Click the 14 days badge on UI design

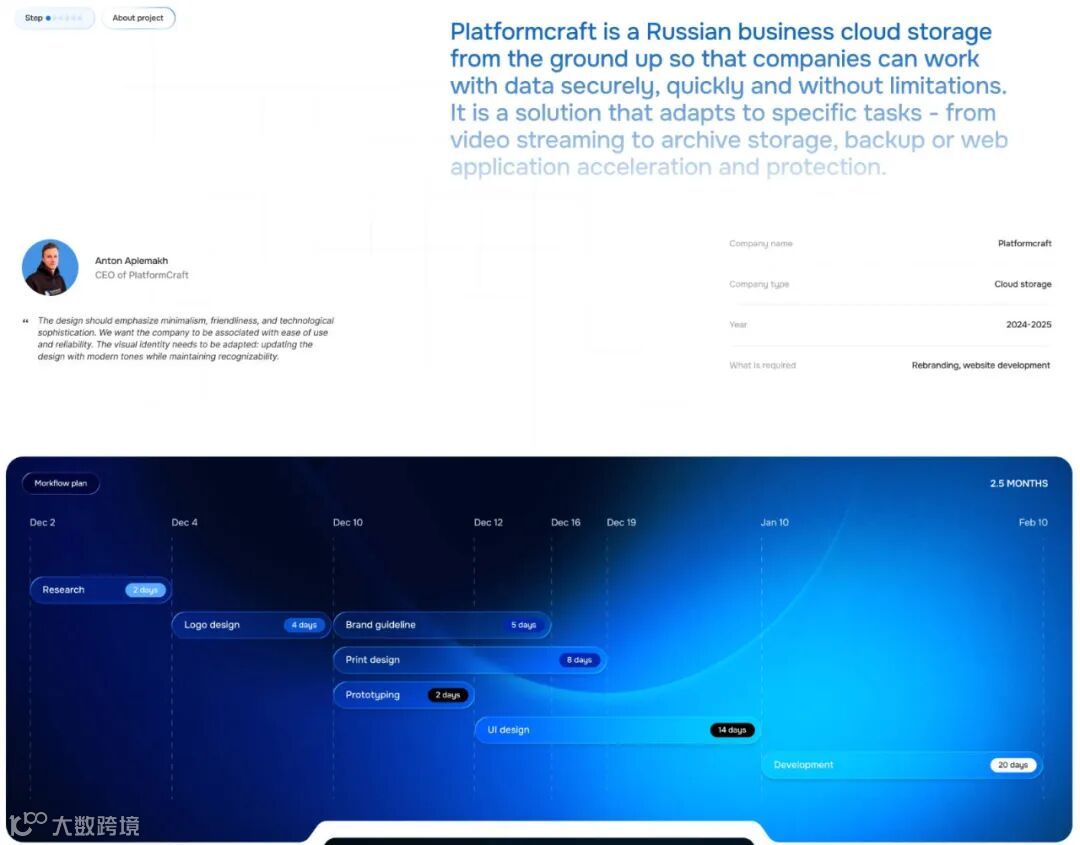pos(731,730)
